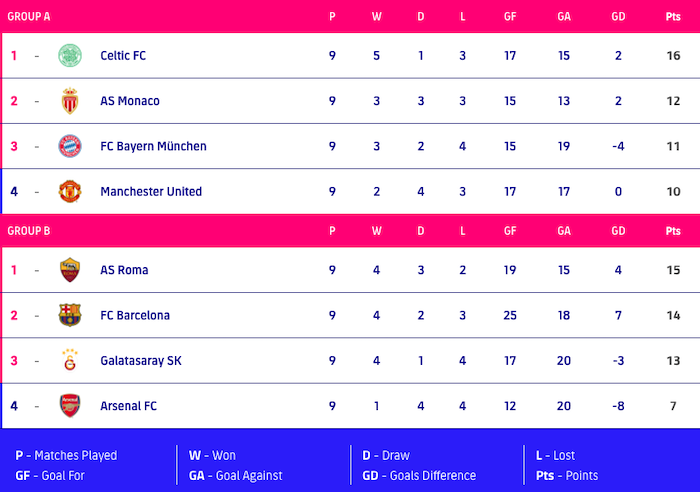This screenshot has width=700, height=492.
Task: Open the Manchester United team name
Action: 151,192
